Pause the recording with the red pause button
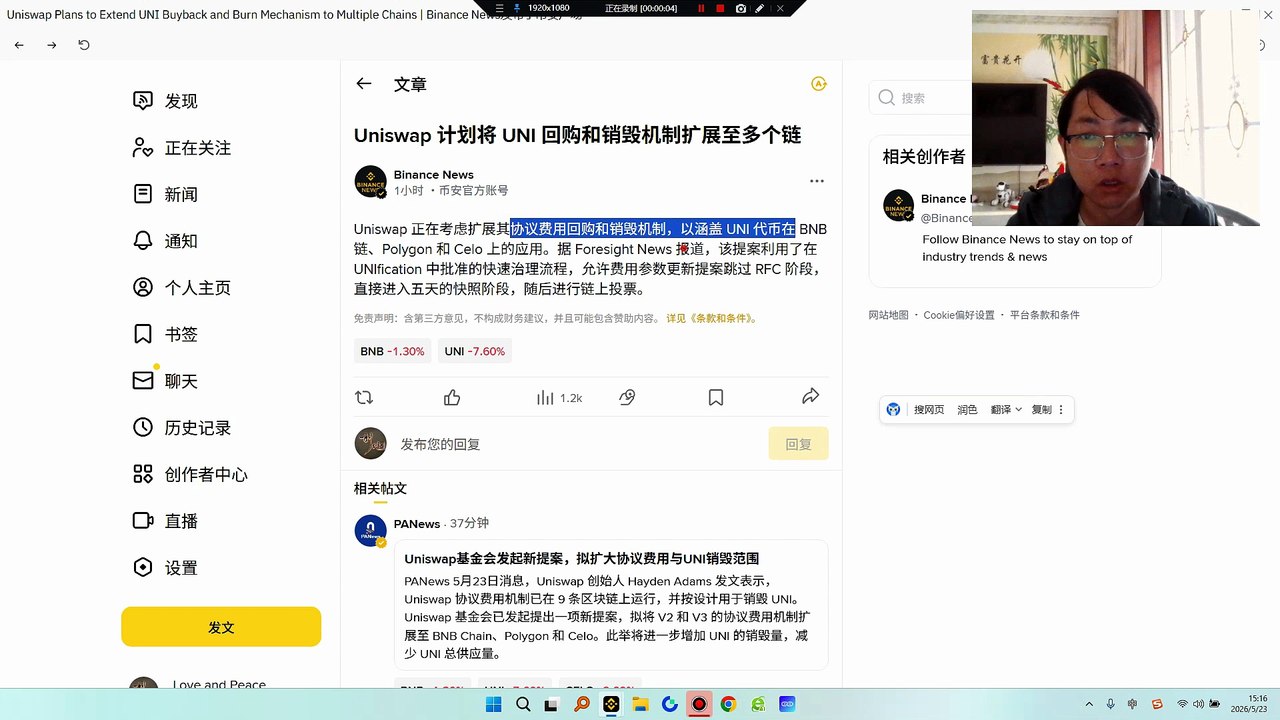 point(701,8)
